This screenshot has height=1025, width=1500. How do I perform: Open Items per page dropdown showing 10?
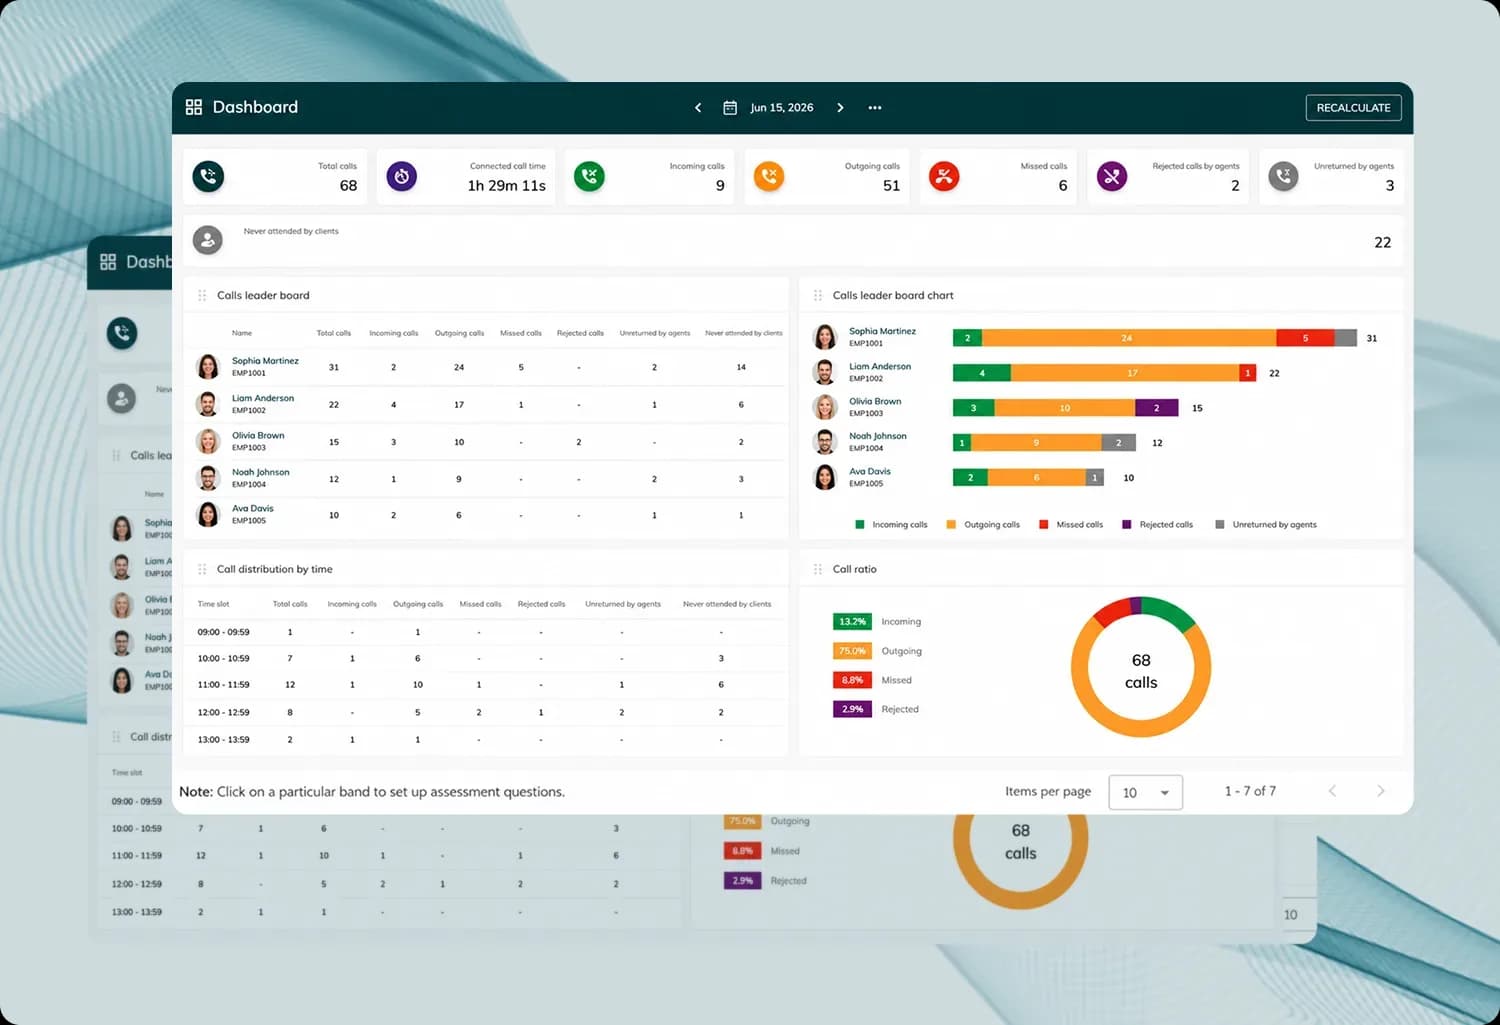[x=1146, y=792]
